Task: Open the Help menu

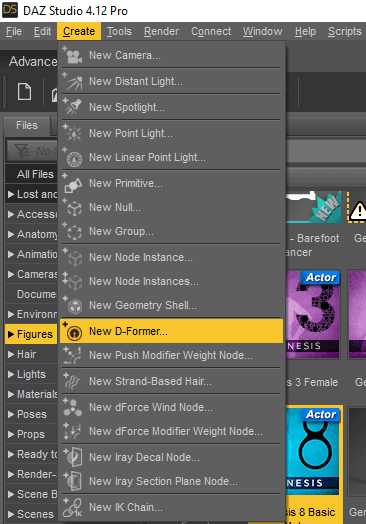Action: click(305, 31)
